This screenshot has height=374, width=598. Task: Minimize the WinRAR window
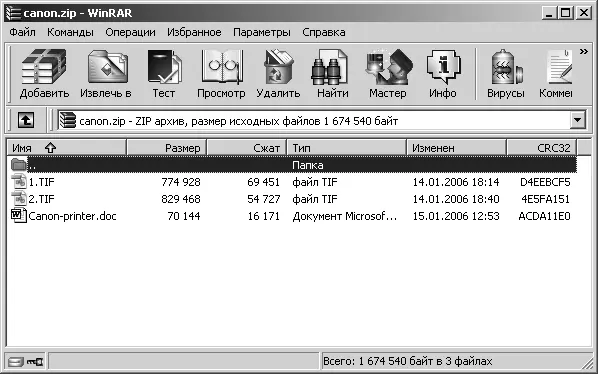[549, 13]
